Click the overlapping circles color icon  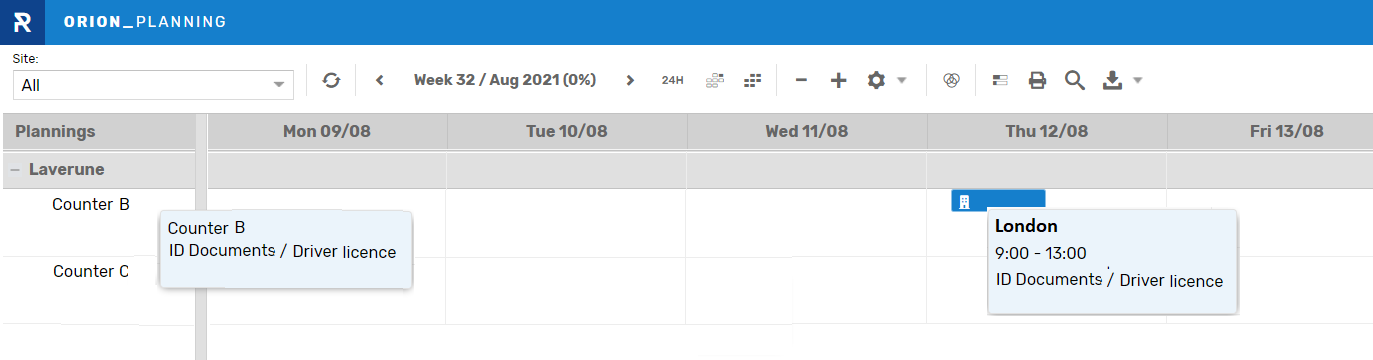(952, 81)
